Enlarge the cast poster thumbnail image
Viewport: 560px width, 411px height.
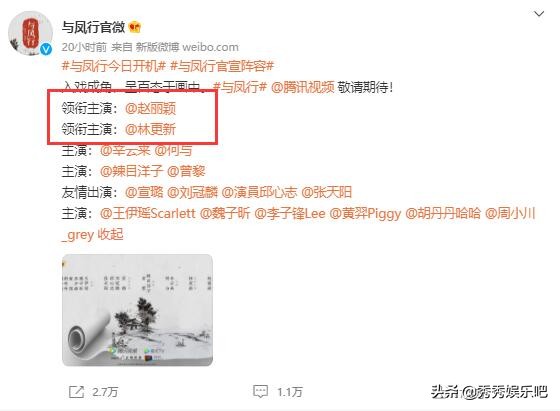[138, 310]
